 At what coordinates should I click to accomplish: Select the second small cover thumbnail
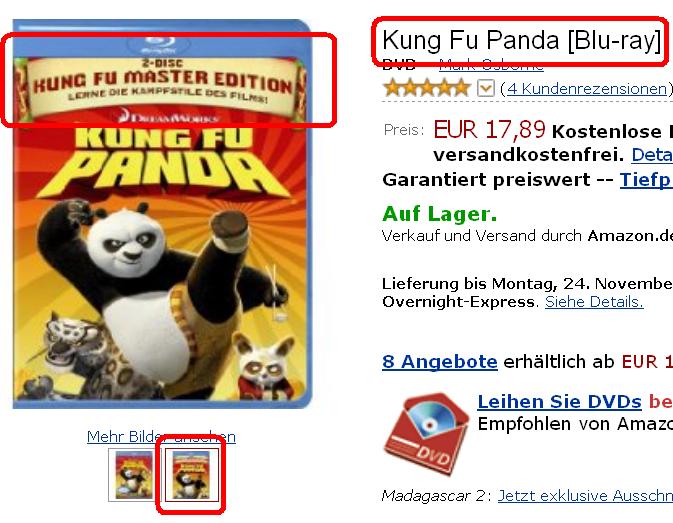(x=191, y=475)
